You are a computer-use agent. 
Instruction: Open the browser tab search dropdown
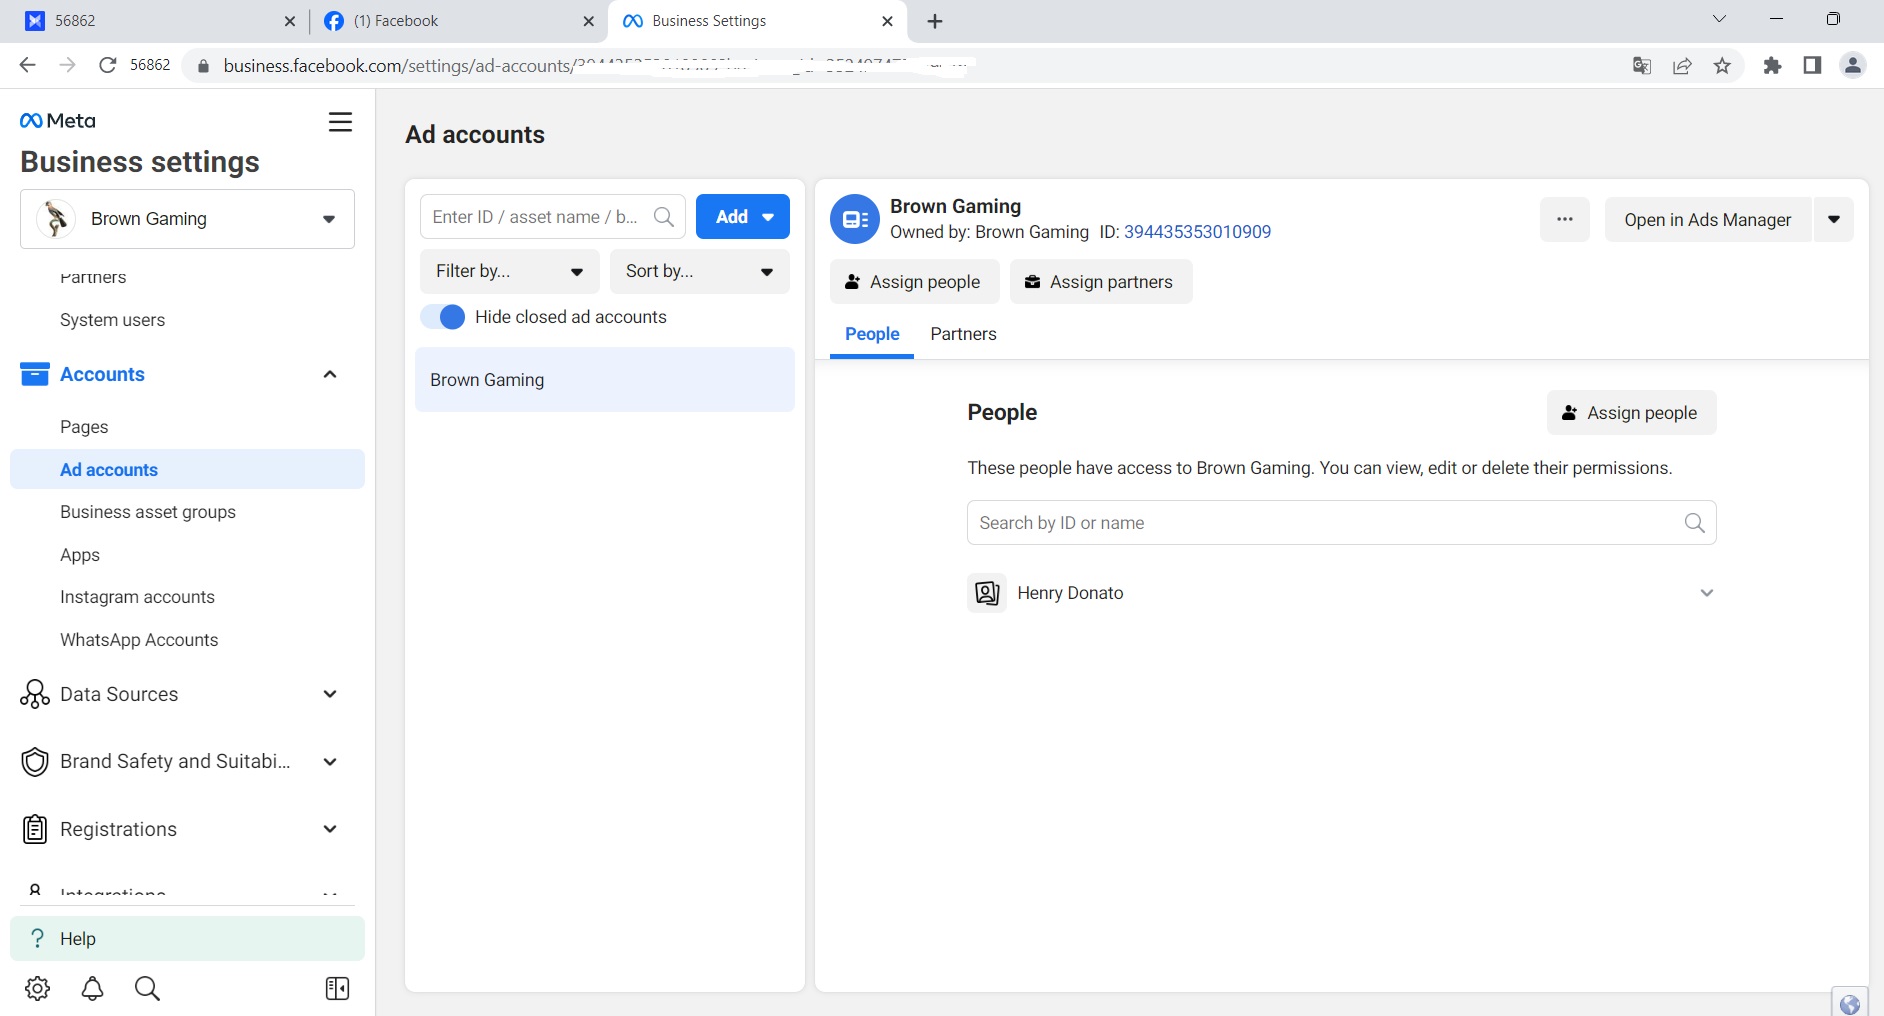[1719, 19]
